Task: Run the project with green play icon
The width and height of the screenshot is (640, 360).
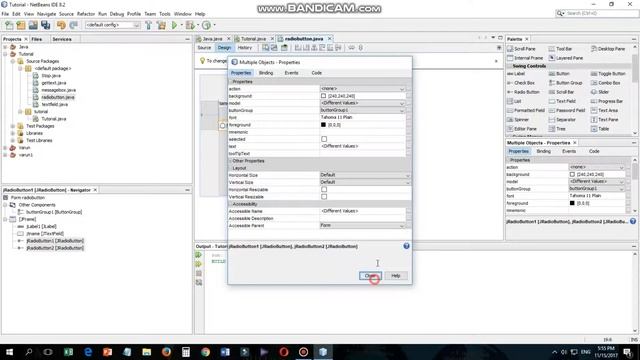Action: coord(174,25)
